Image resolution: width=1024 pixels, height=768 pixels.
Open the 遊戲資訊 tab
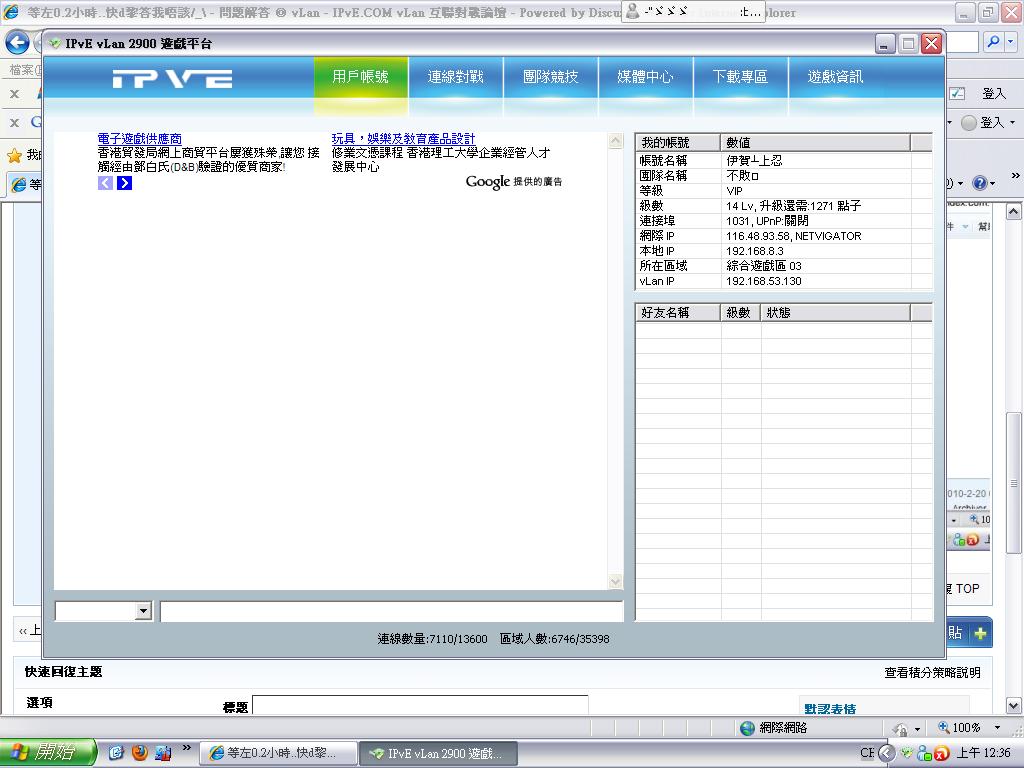(835, 77)
